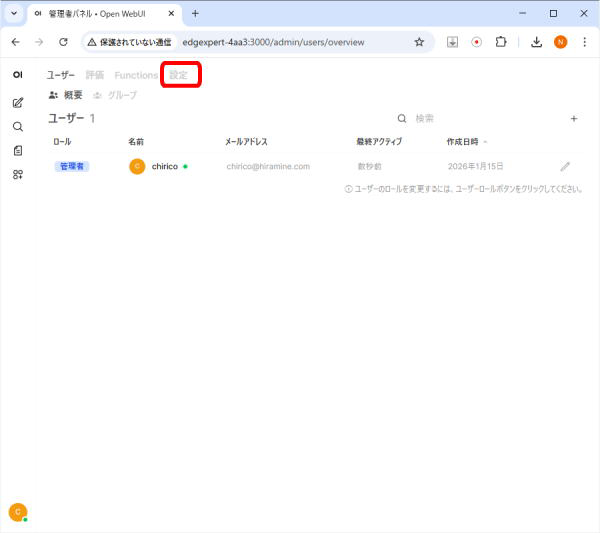
Task: Open the Functions tab
Action: coord(136,75)
